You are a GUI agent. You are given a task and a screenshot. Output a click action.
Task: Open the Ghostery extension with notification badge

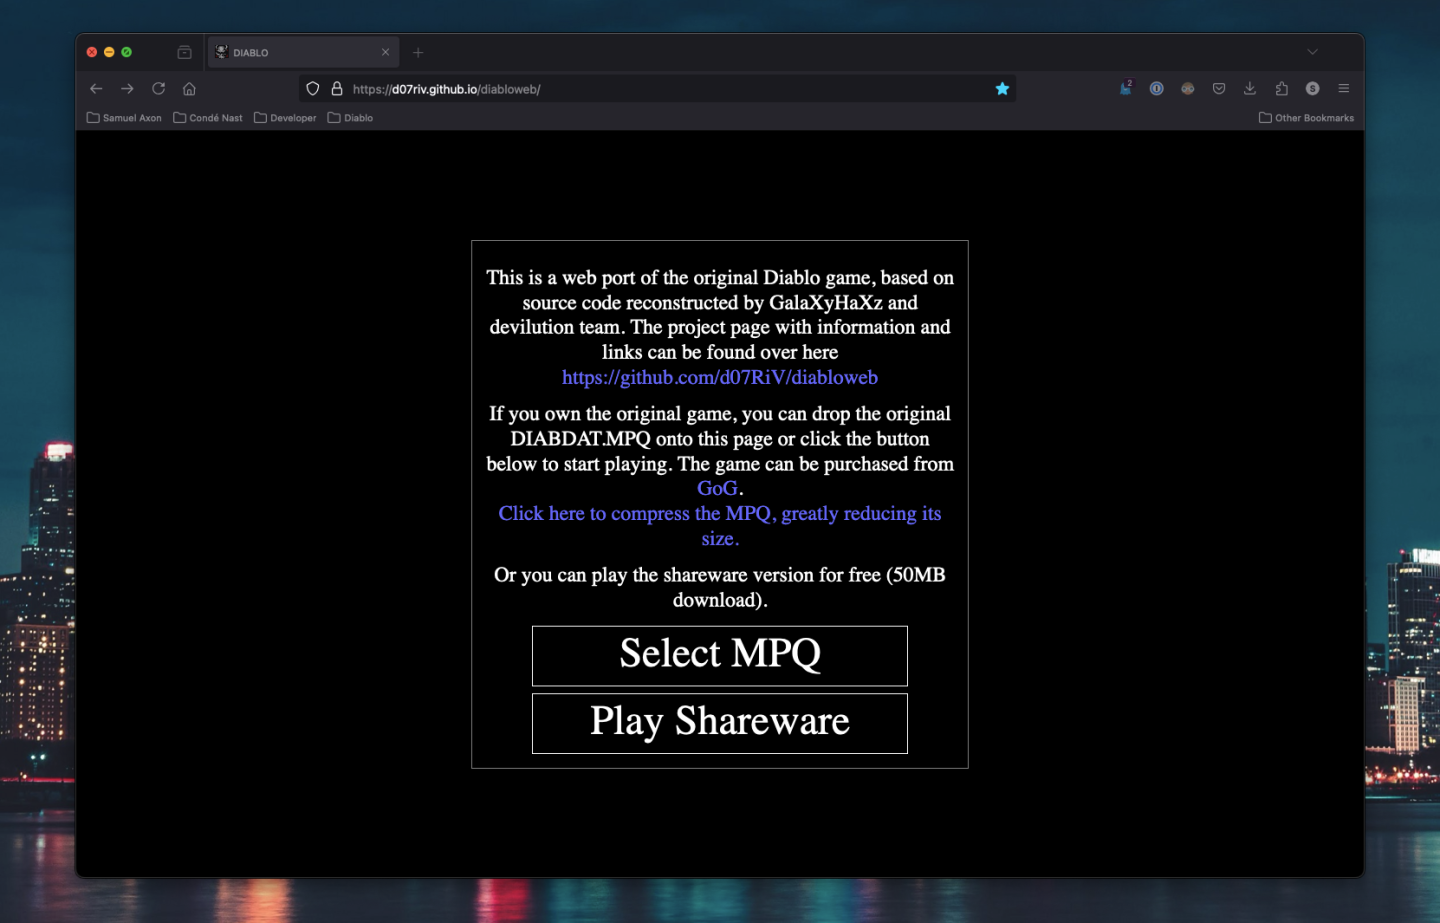coord(1125,88)
